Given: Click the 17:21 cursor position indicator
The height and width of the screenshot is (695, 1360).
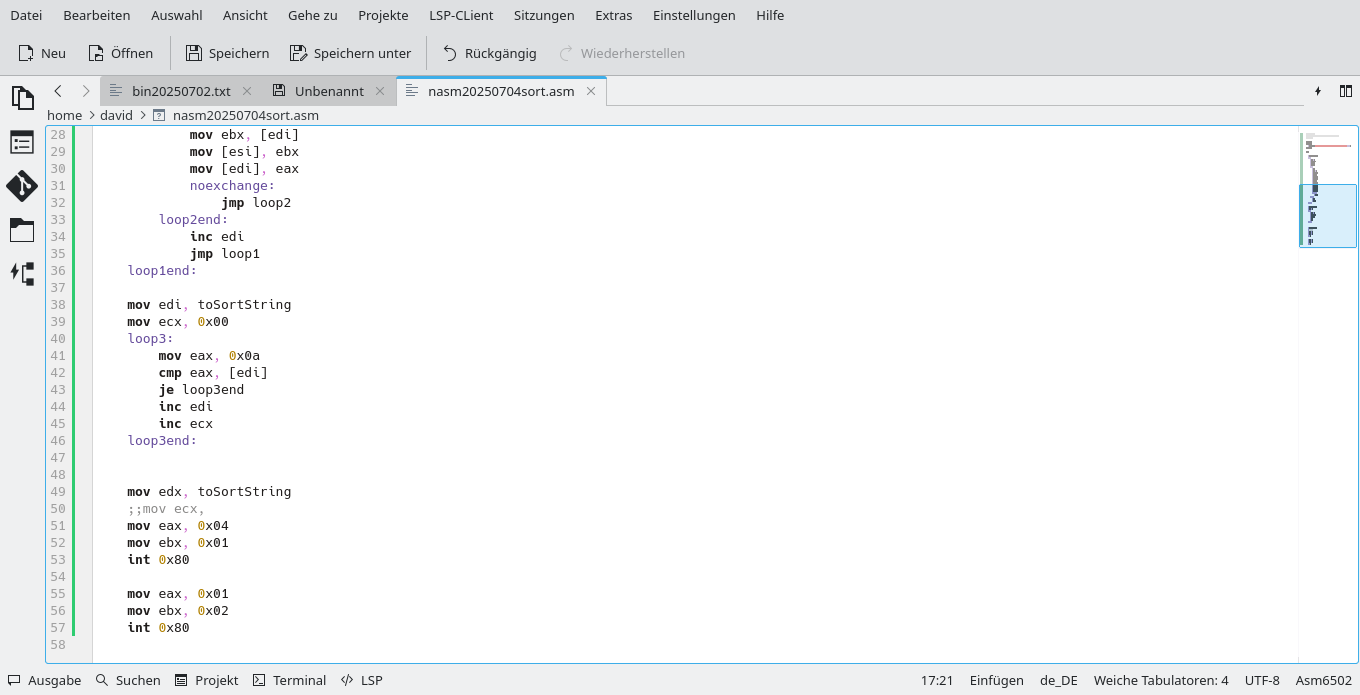Looking at the screenshot, I should (x=937, y=680).
